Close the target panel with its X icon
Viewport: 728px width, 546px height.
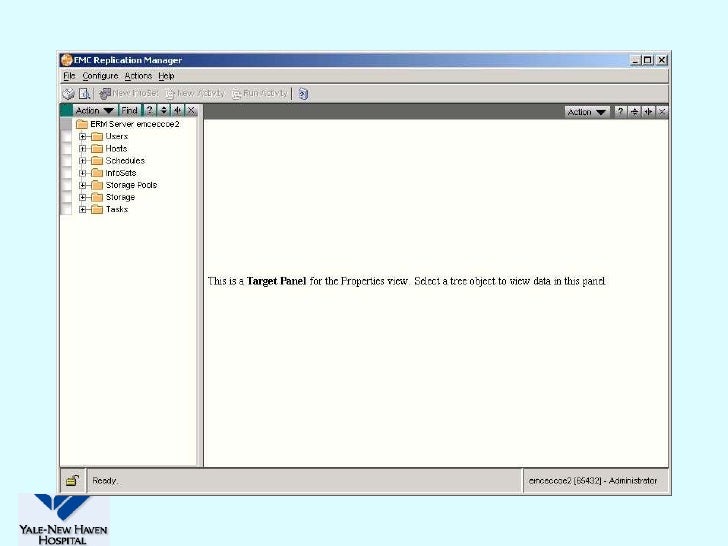pyautogui.click(x=662, y=112)
